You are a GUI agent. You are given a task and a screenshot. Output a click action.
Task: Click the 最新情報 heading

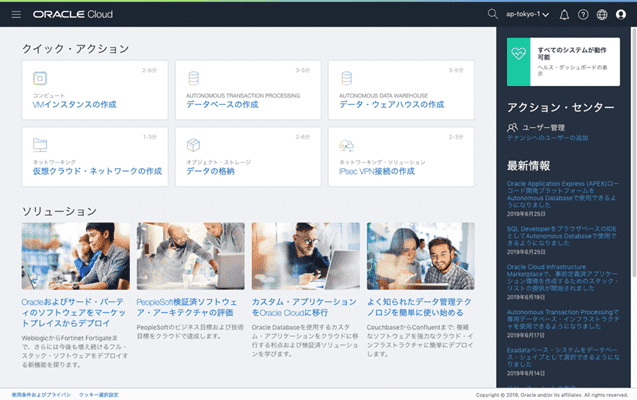pyautogui.click(x=528, y=166)
